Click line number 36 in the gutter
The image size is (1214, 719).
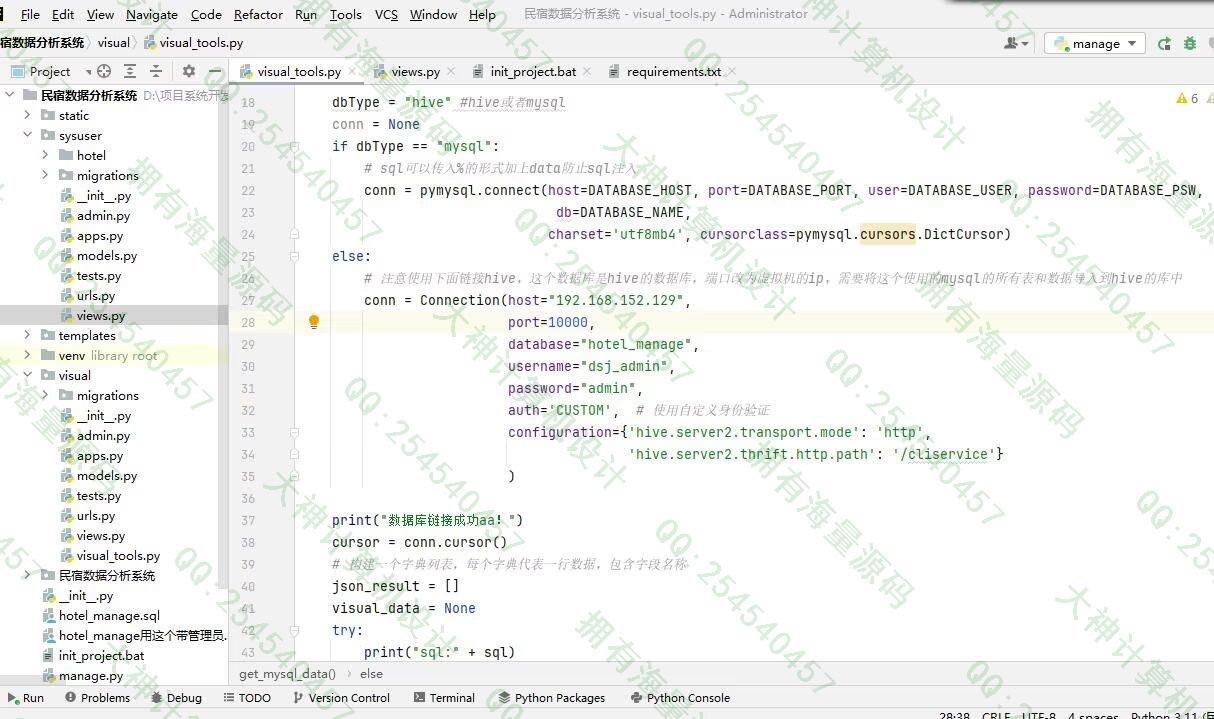pos(248,498)
